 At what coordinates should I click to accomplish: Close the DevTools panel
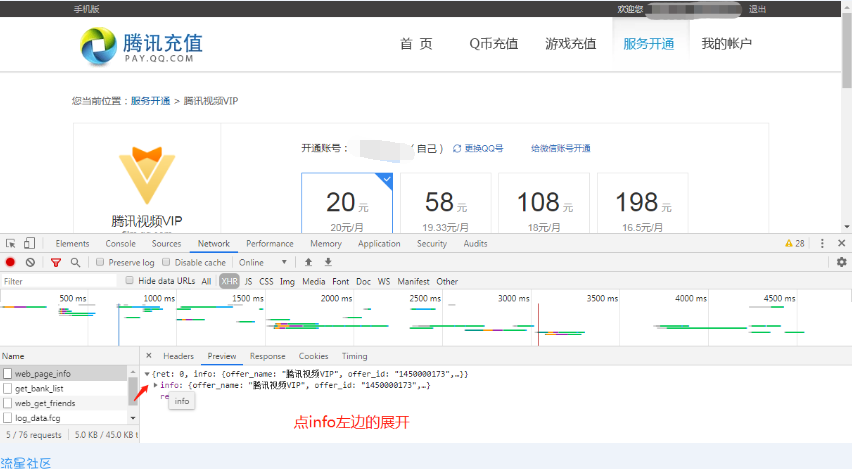click(842, 243)
